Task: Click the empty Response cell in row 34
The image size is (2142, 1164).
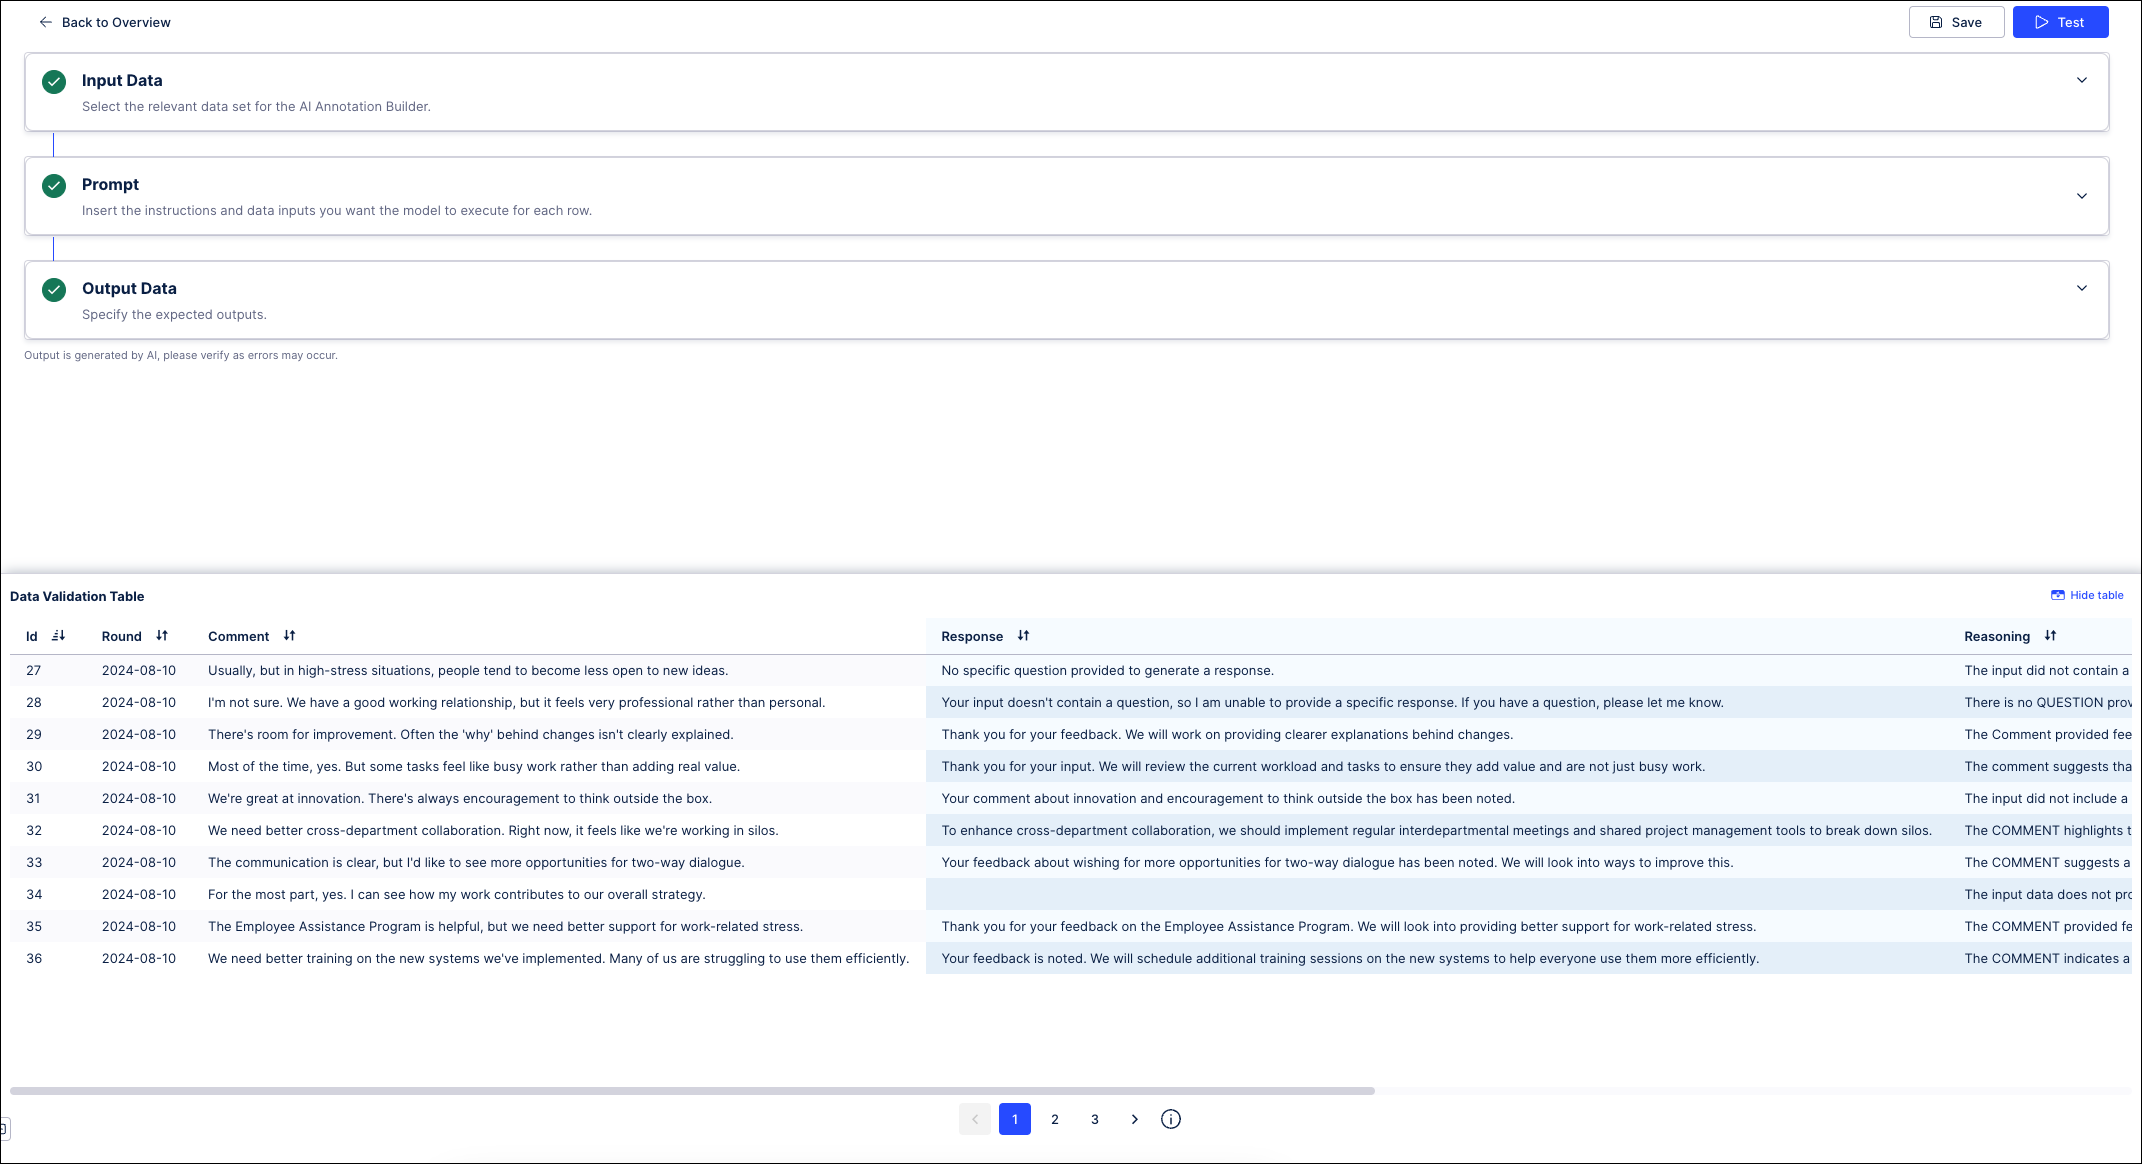Action: [1437, 894]
